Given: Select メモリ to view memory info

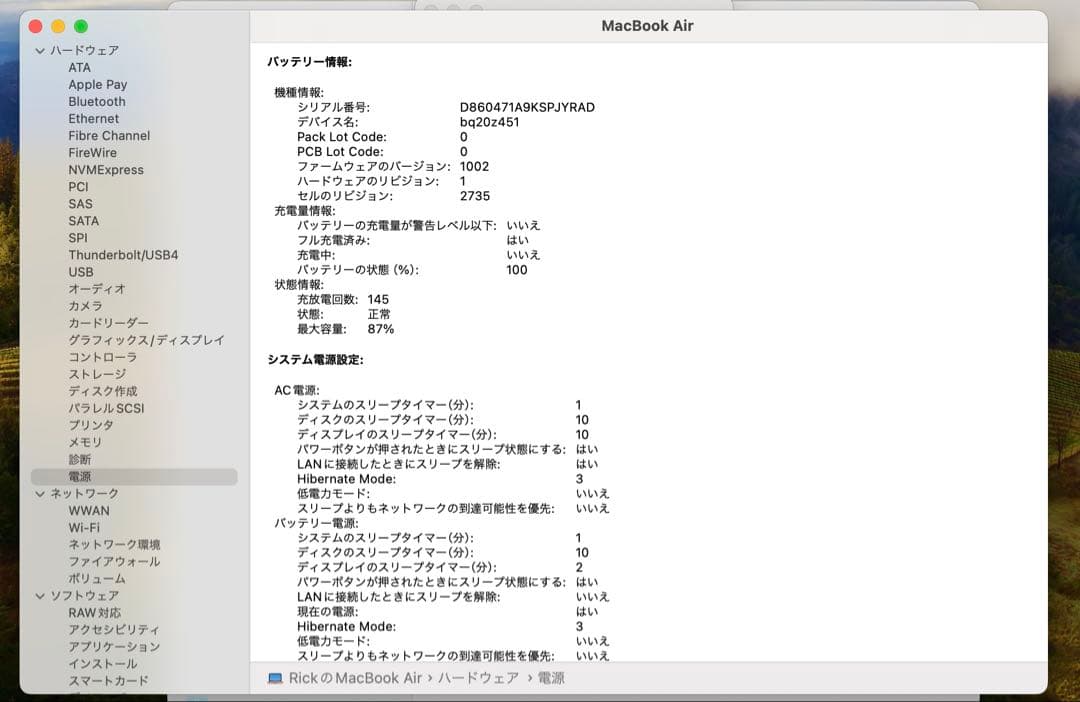Looking at the screenshot, I should point(82,442).
